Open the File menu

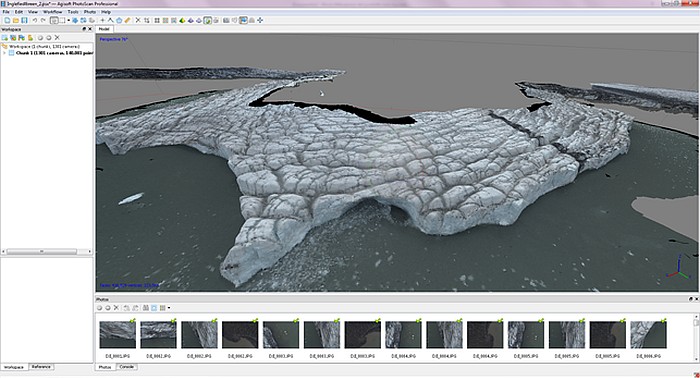click(x=6, y=12)
